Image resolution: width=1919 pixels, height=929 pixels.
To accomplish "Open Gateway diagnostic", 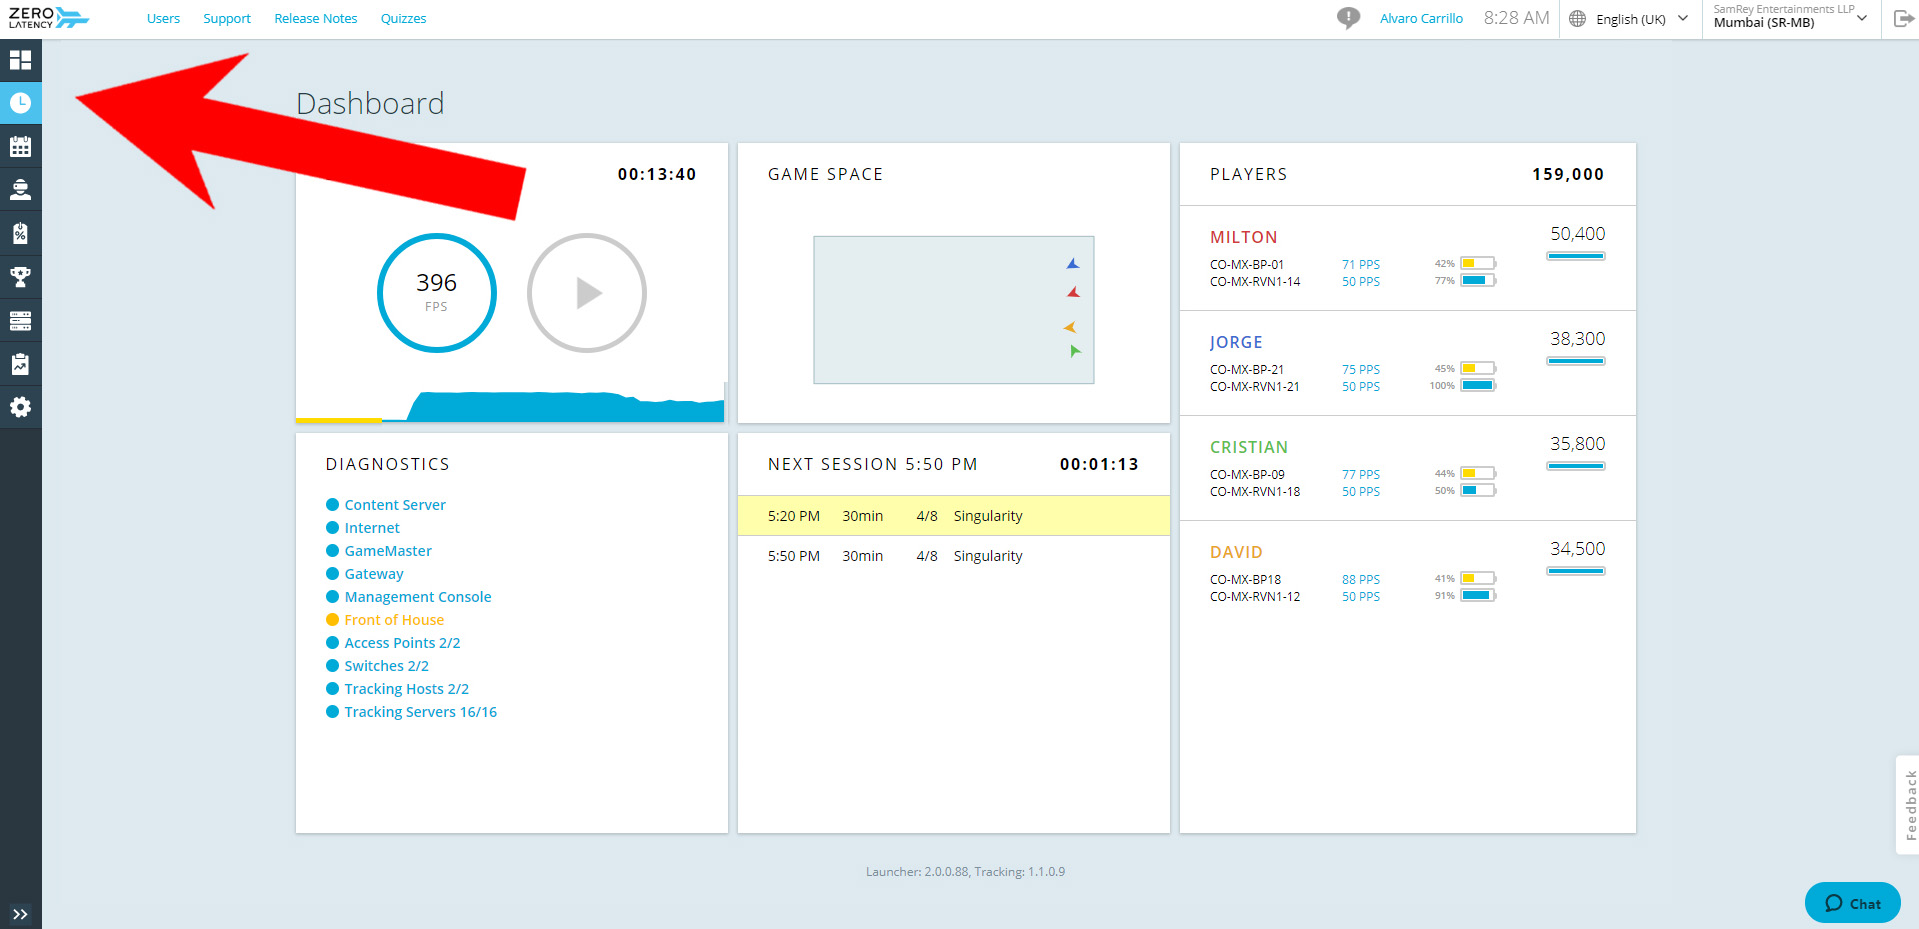I will pos(365,574).
